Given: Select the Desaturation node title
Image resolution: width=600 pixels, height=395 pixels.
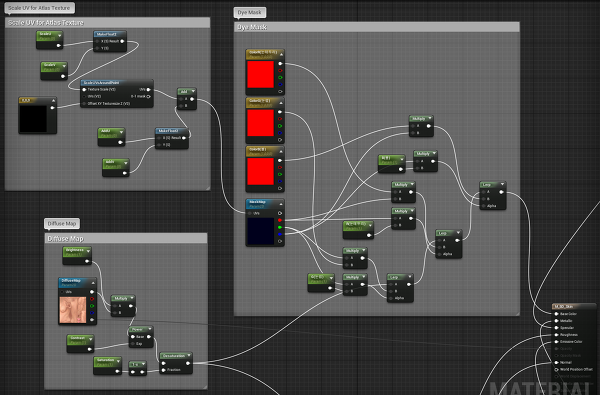Looking at the screenshot, I should (174, 356).
